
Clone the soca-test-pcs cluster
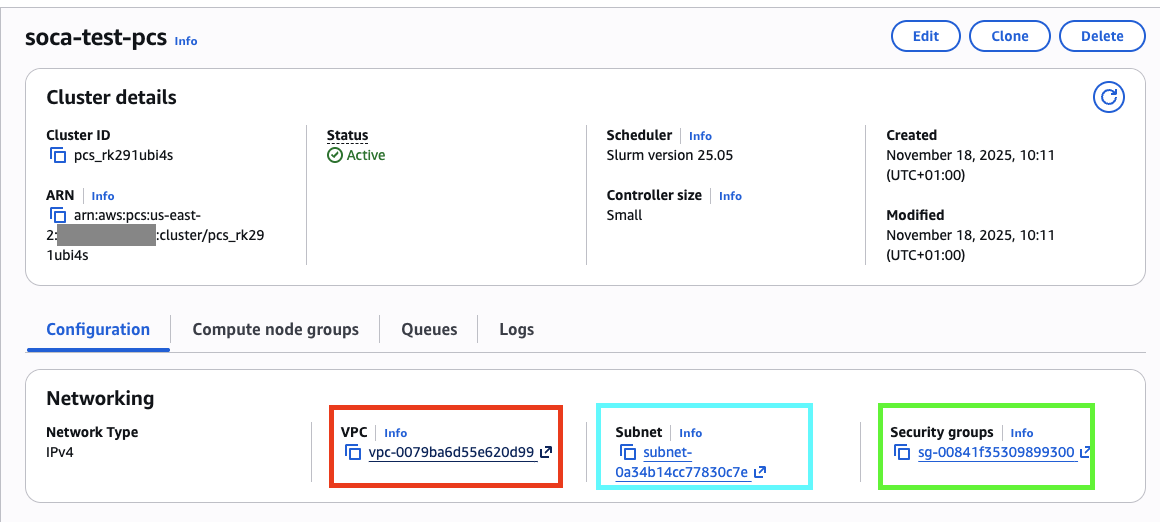click(1009, 36)
